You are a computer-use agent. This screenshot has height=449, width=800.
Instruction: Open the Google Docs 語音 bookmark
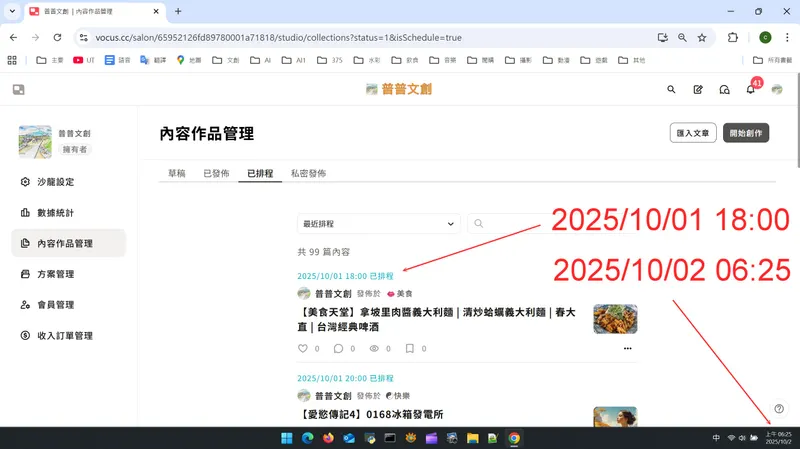pyautogui.click(x=117, y=60)
